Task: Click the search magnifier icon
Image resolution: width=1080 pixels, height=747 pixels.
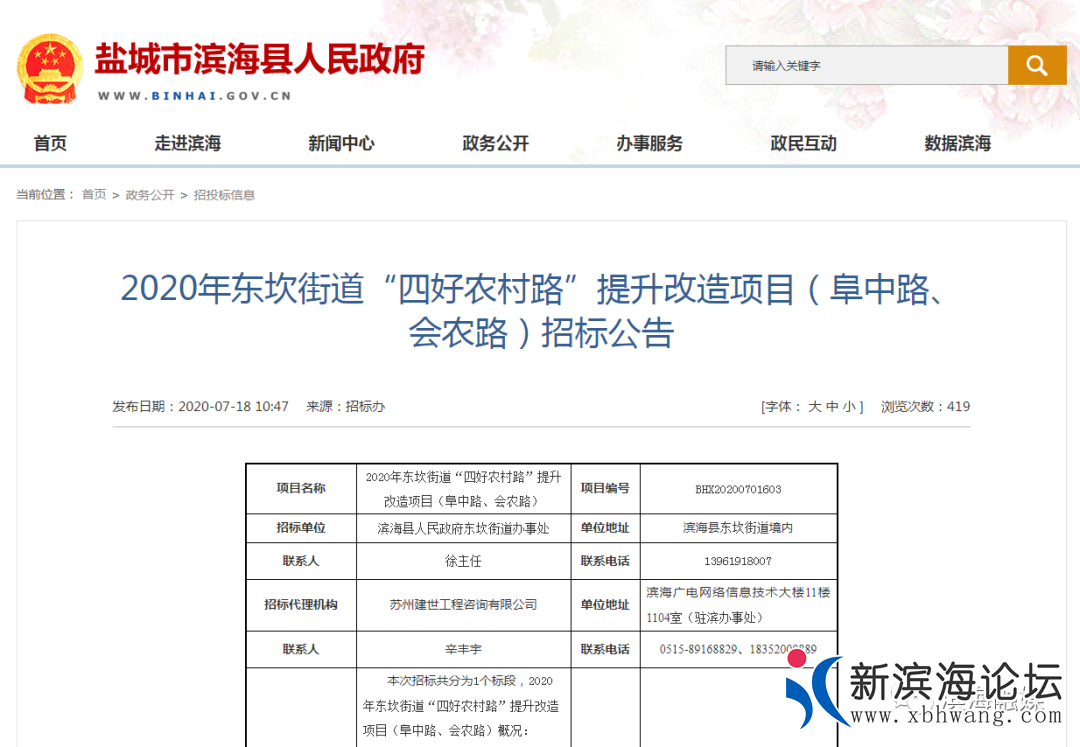Action: [x=1037, y=65]
